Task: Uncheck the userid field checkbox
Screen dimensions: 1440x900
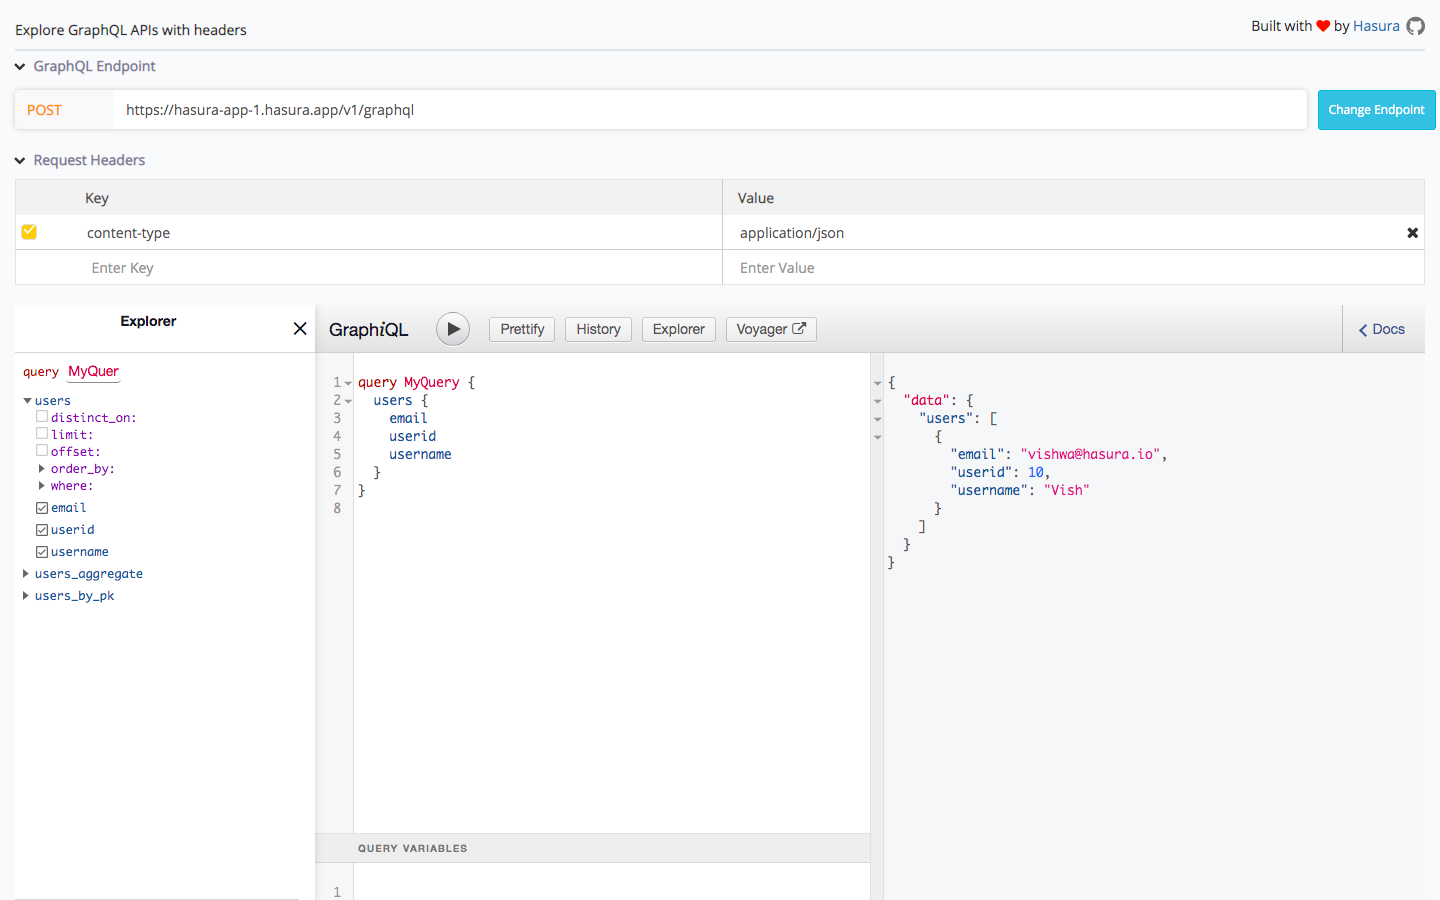Action: click(42, 530)
